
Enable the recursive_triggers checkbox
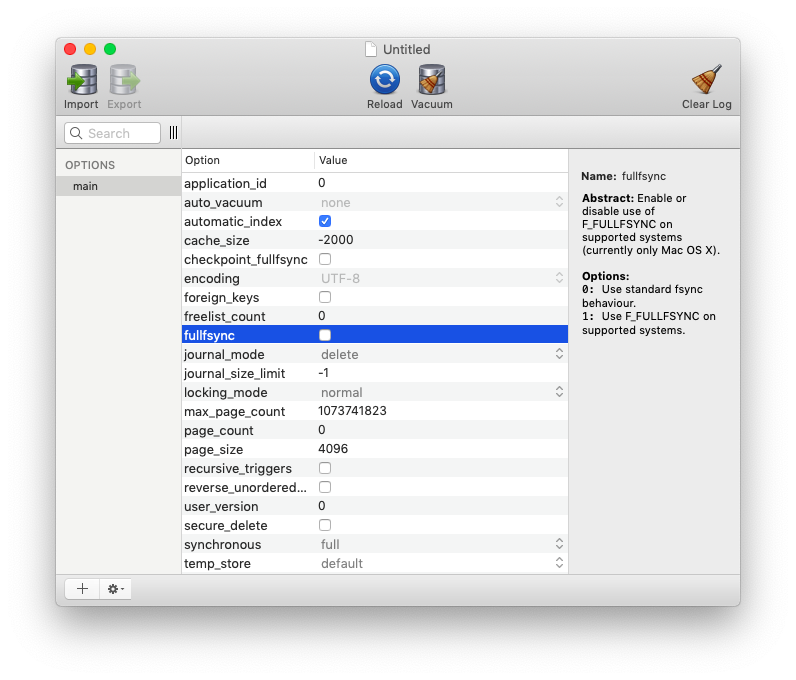(325, 468)
